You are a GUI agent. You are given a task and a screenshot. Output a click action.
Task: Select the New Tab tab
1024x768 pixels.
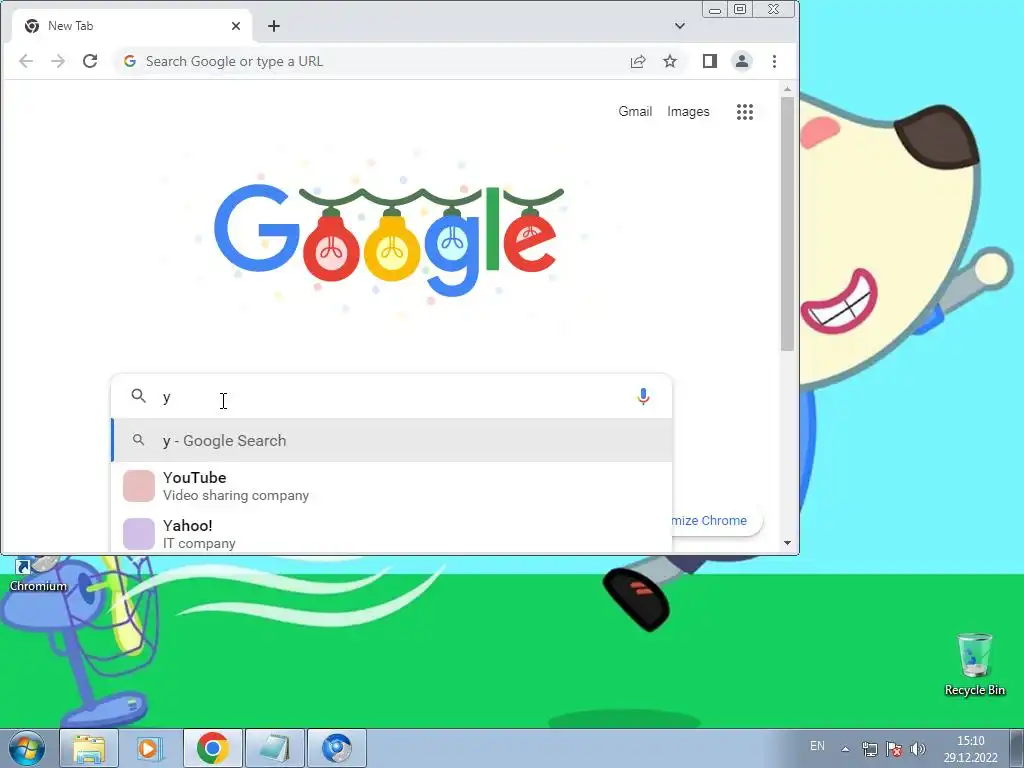tap(131, 26)
